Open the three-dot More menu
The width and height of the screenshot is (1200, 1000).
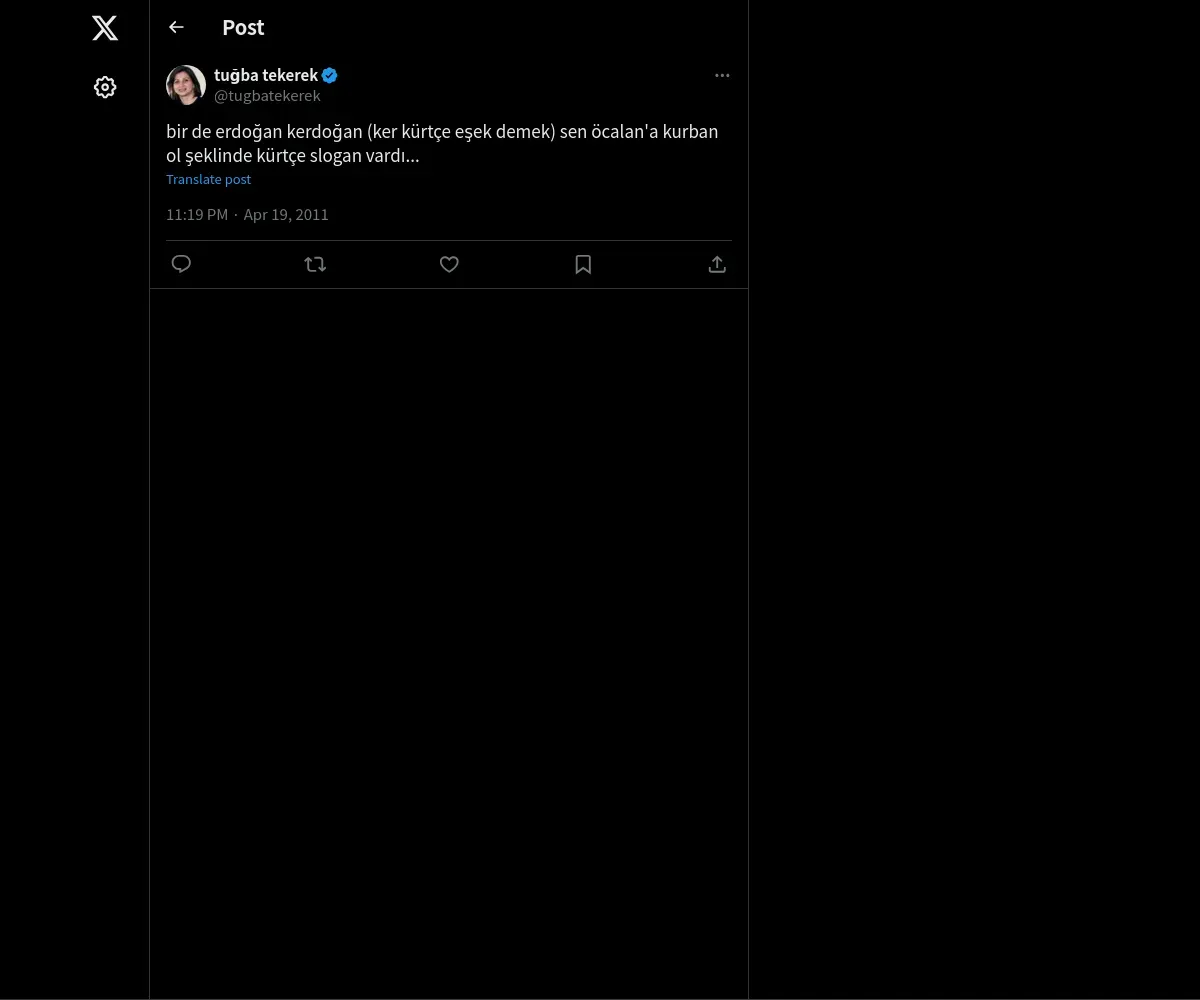722,75
